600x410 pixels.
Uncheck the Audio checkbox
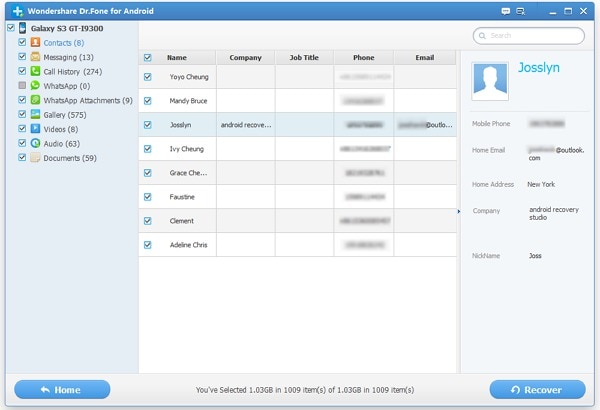click(x=22, y=143)
